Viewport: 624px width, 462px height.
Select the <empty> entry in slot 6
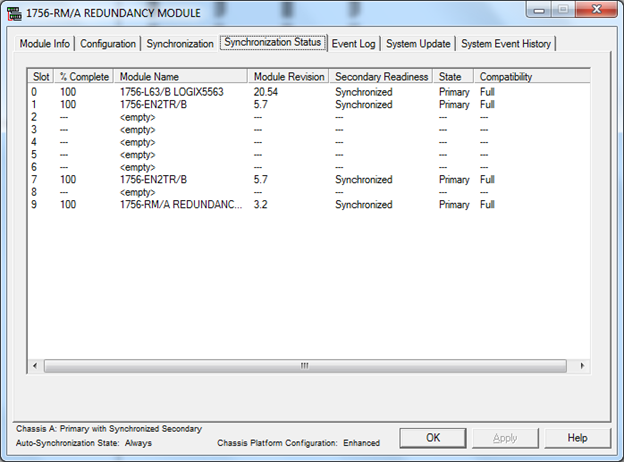tap(138, 167)
